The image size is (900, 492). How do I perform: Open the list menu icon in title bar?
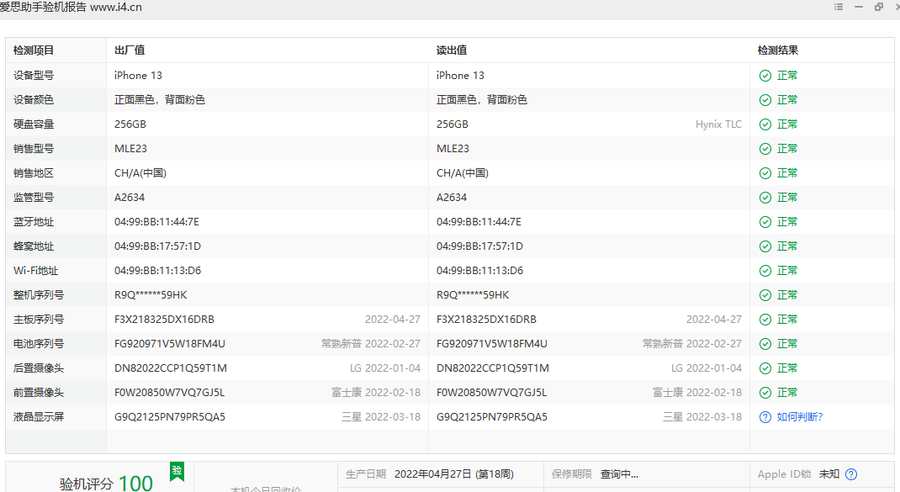pyautogui.click(x=839, y=7)
